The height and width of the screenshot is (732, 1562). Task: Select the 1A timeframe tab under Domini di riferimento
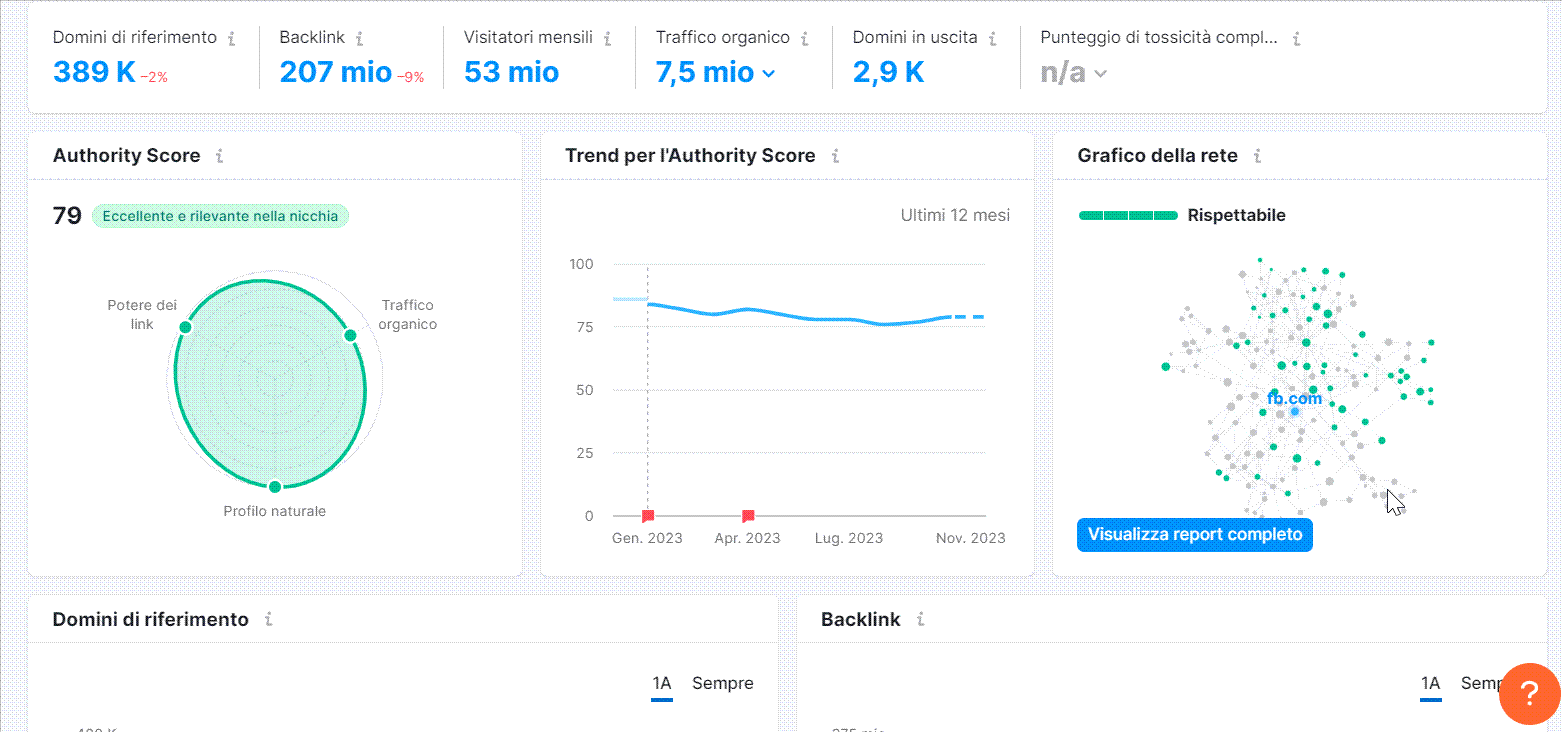[661, 683]
